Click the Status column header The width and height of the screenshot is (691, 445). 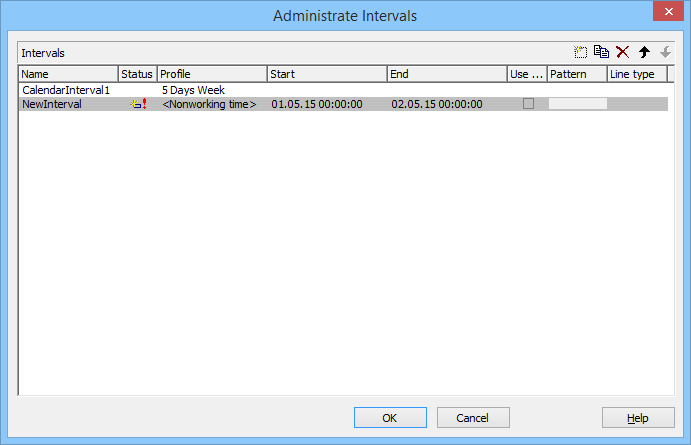[x=137, y=74]
